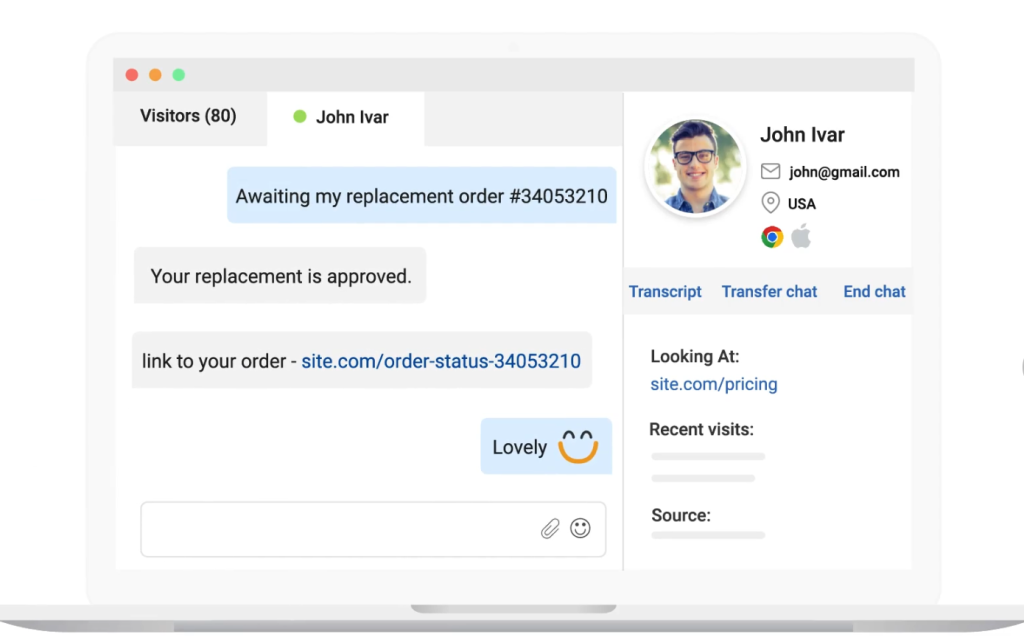This screenshot has height=637, width=1024.
Task: Click the red close window button
Action: (x=132, y=75)
